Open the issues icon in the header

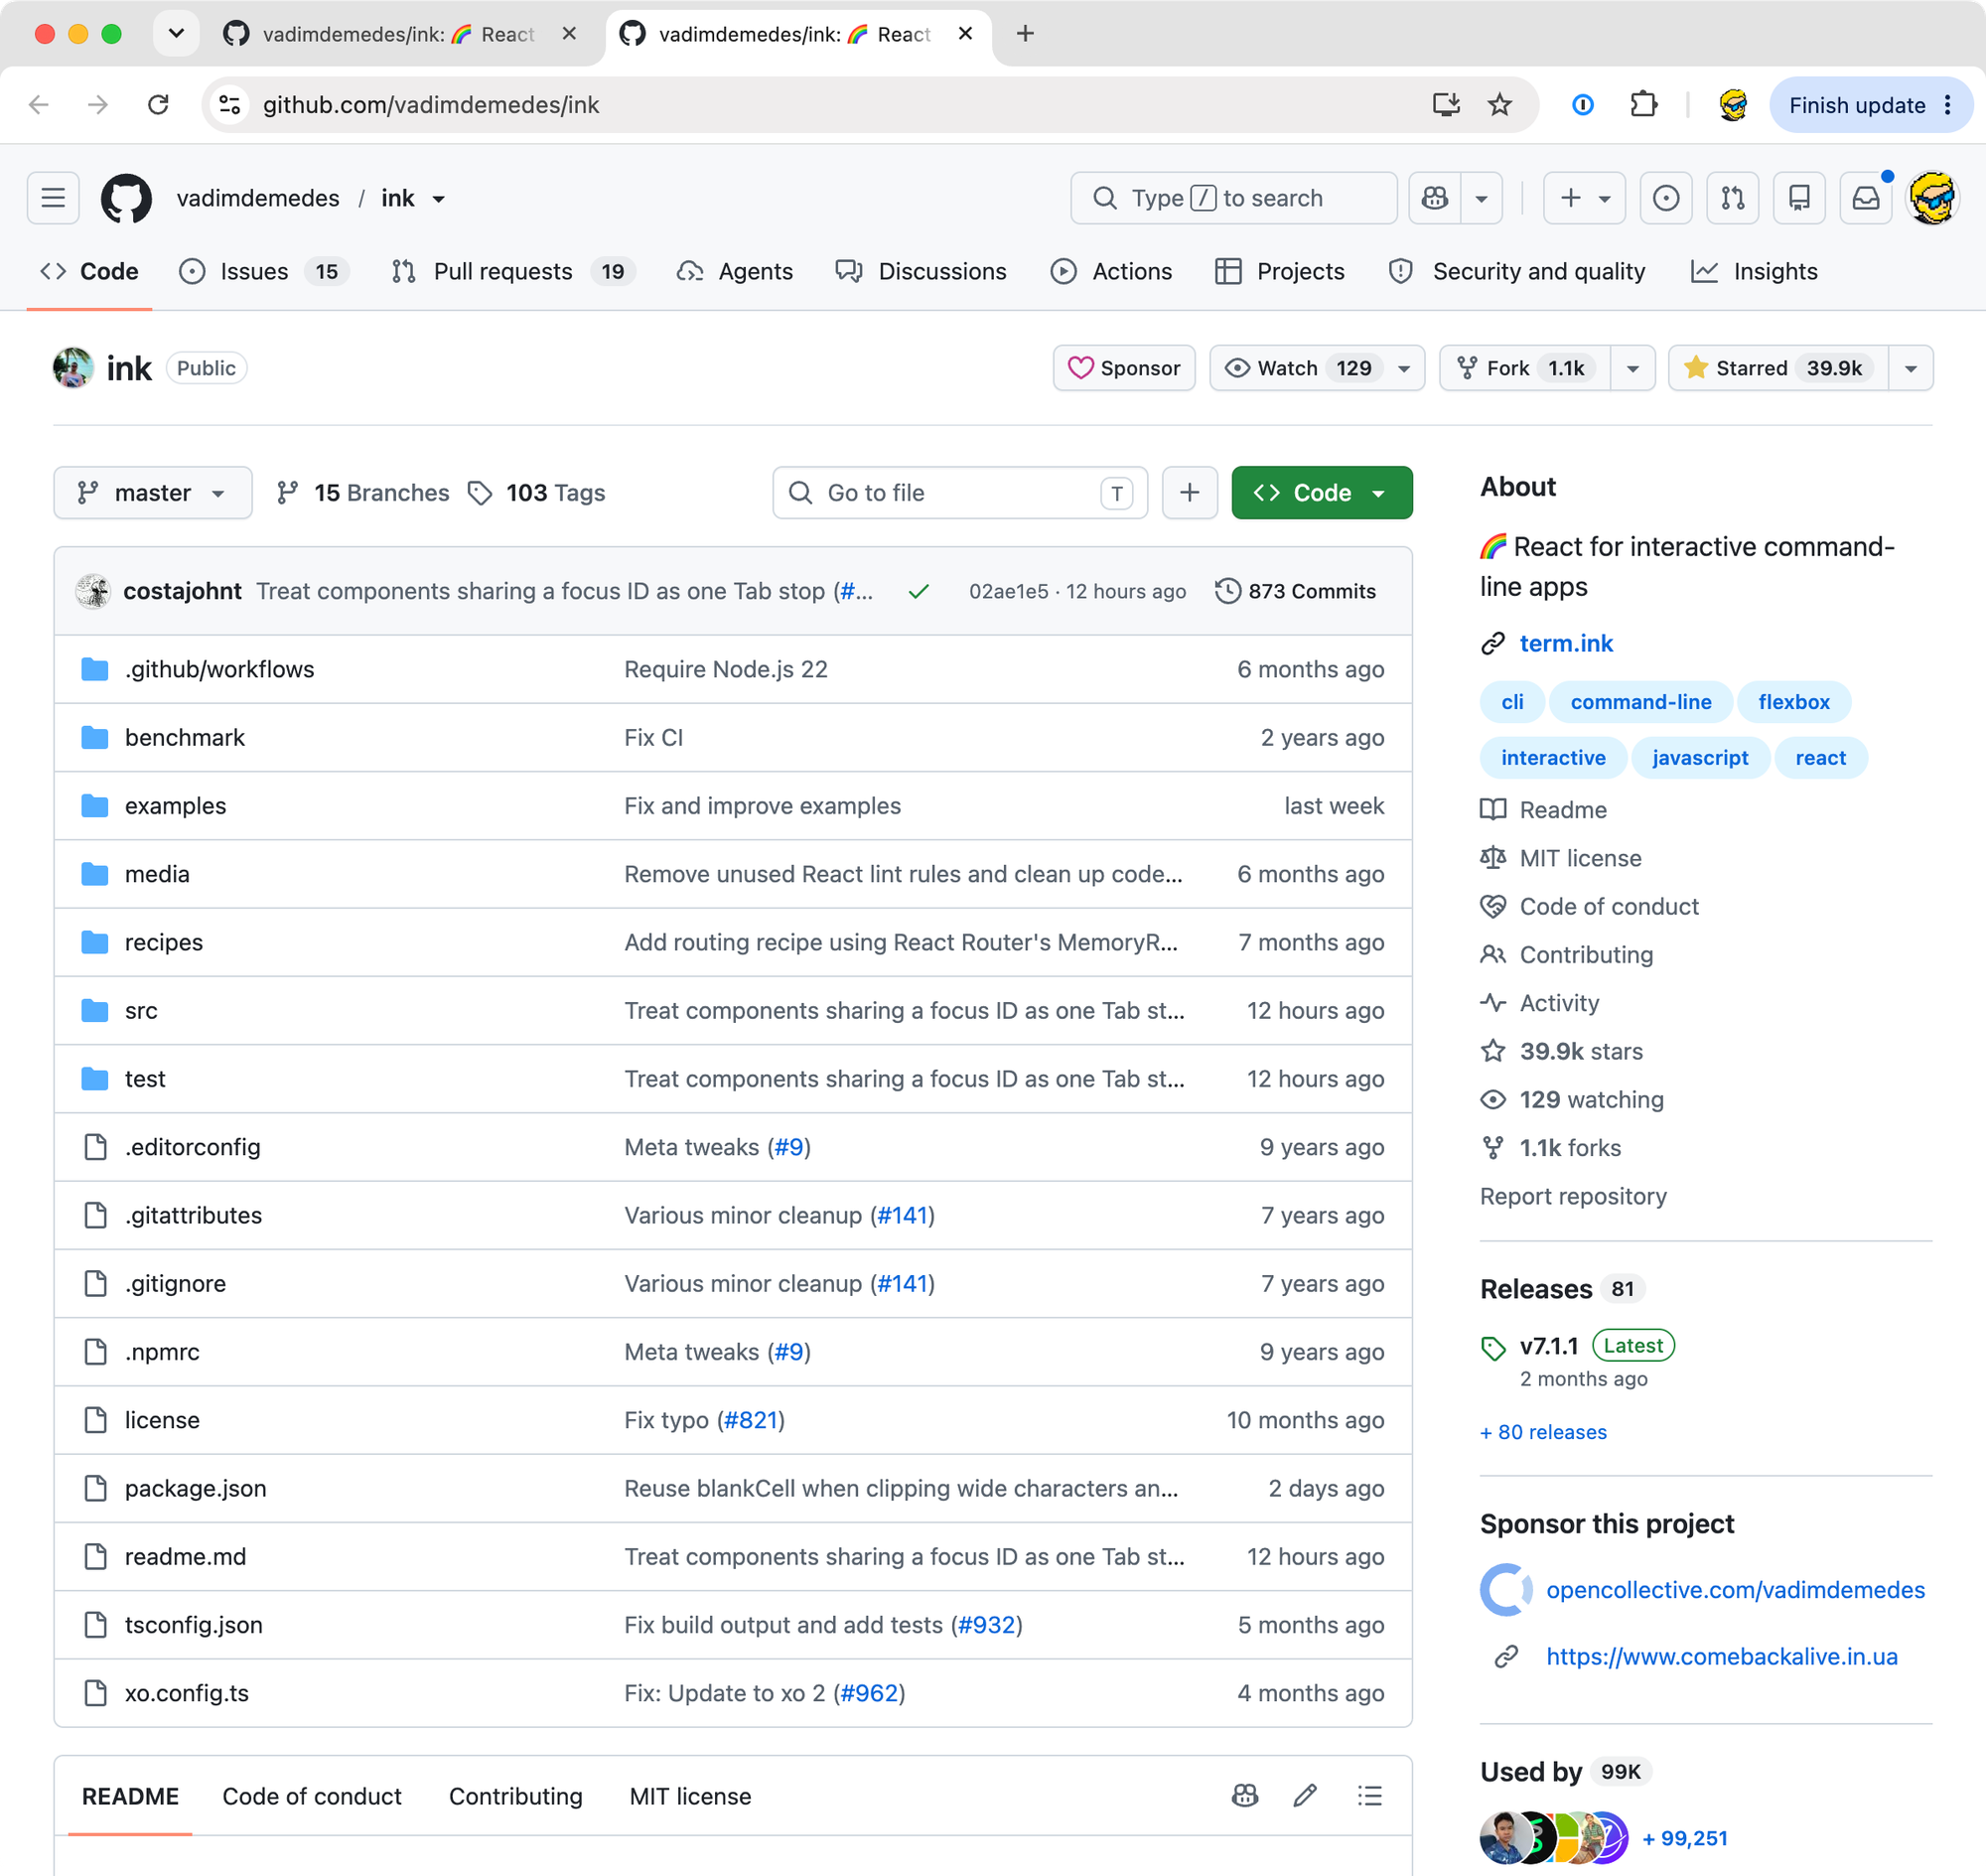pyautogui.click(x=1666, y=198)
